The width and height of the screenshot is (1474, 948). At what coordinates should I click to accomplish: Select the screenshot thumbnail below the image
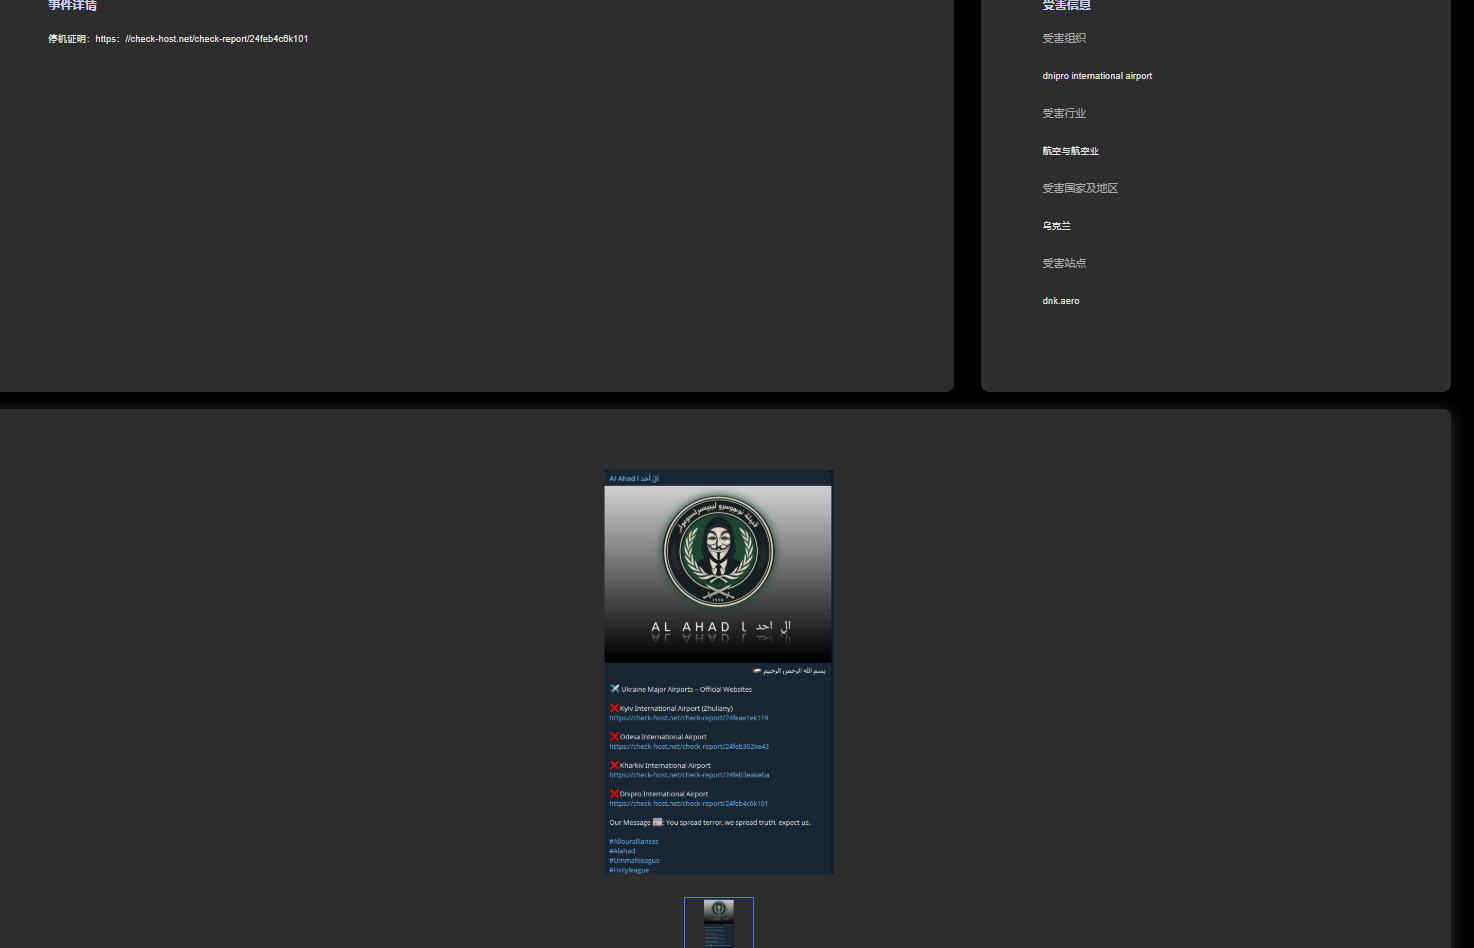pos(719,923)
